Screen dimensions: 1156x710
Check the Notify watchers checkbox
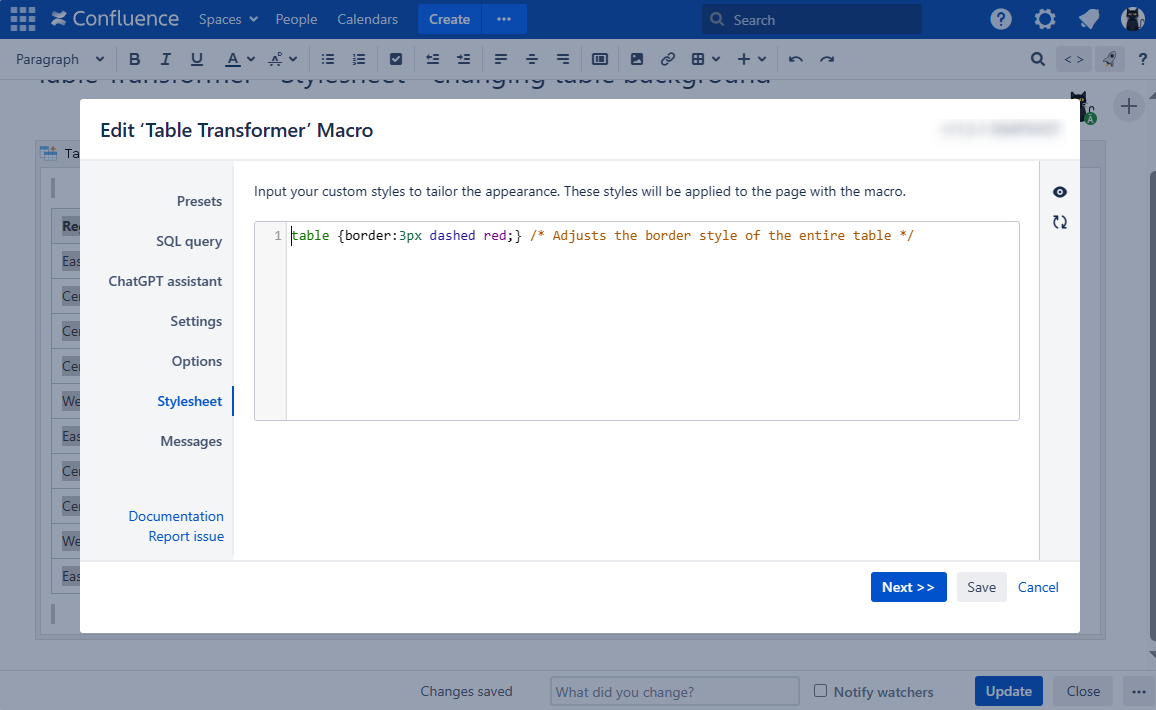(x=820, y=691)
